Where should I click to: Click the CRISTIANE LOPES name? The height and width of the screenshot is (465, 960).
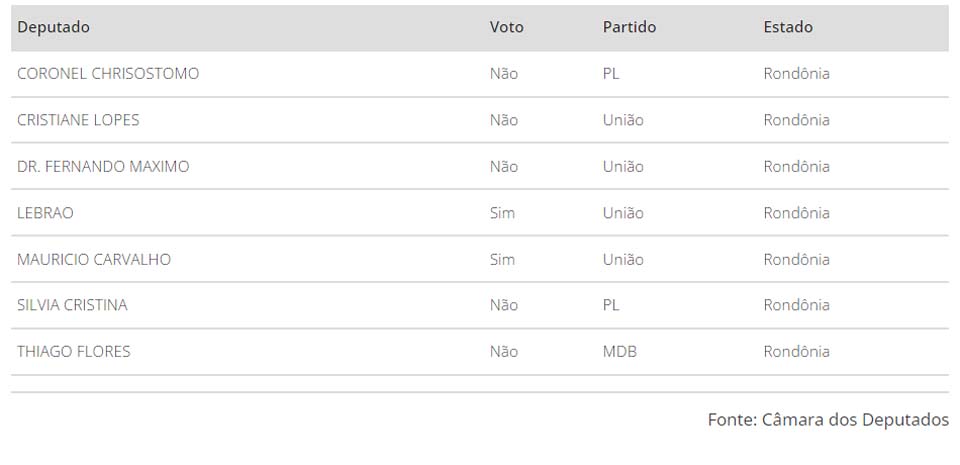pos(78,120)
